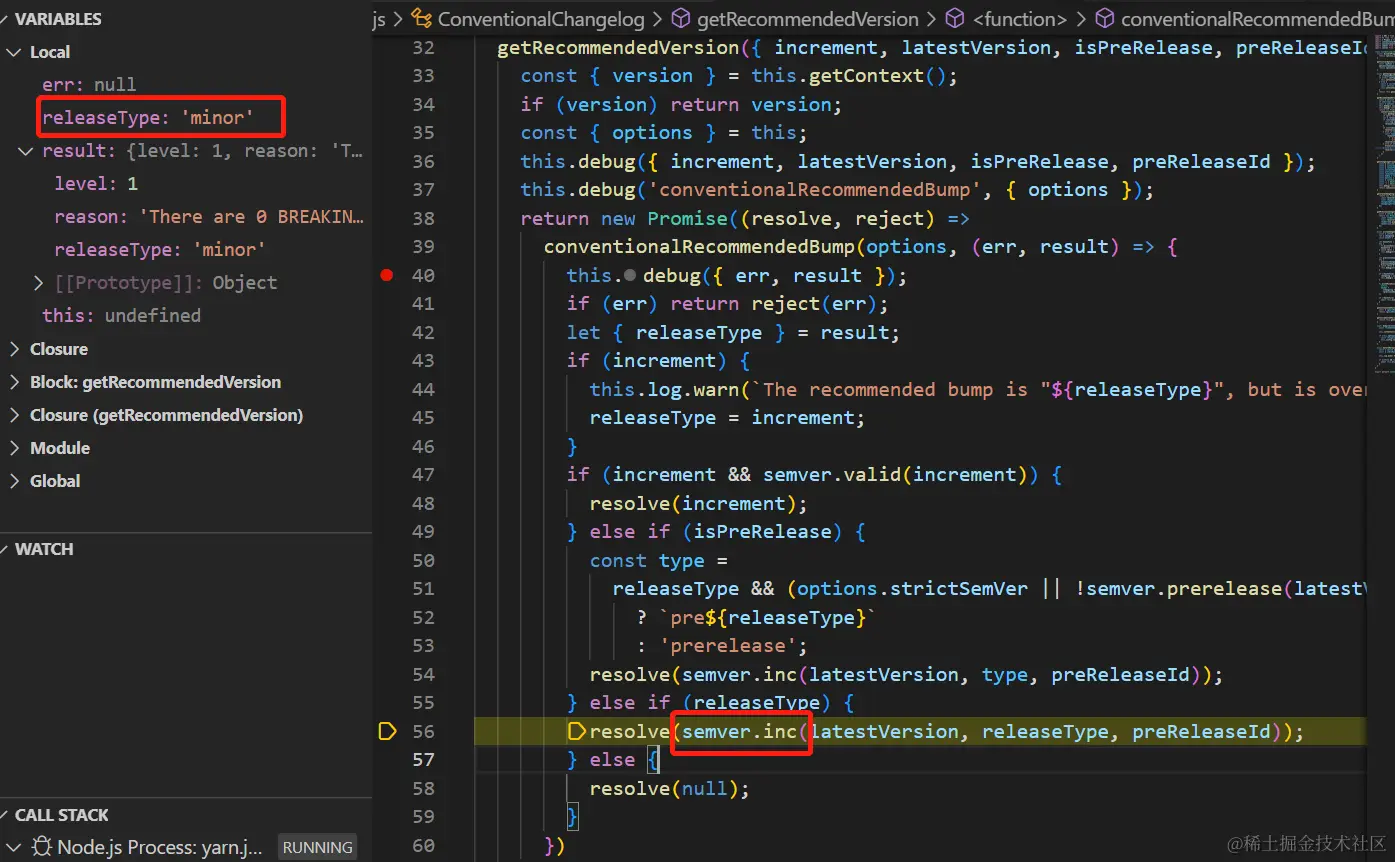Screen dimensions: 1395x862
Task: Expand the Module scope
Action: [x=14, y=448]
